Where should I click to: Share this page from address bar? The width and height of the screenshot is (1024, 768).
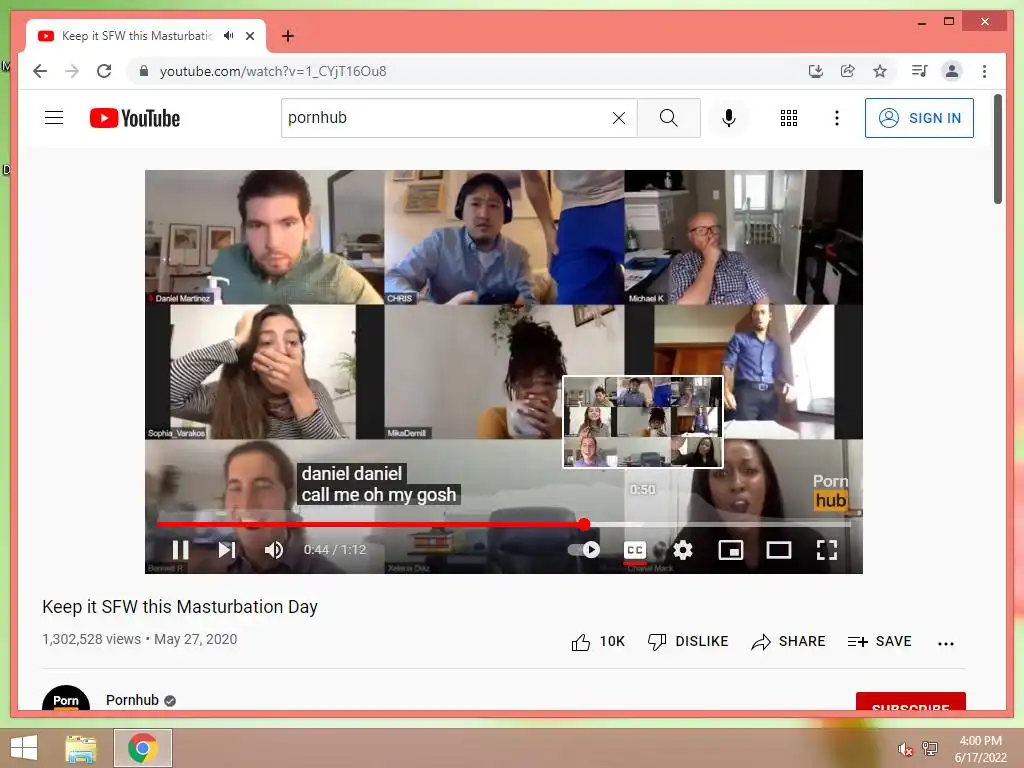pyautogui.click(x=848, y=71)
